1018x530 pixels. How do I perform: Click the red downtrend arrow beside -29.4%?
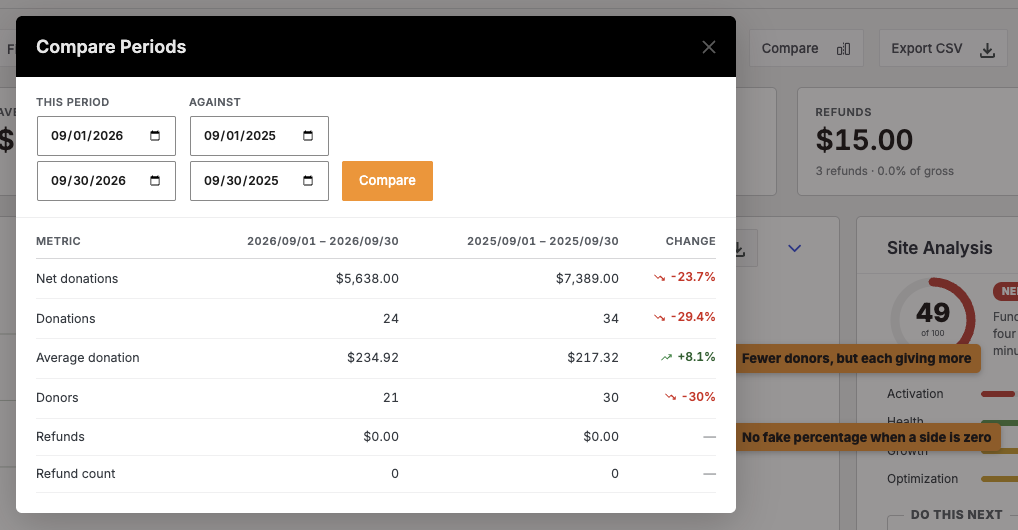click(660, 318)
